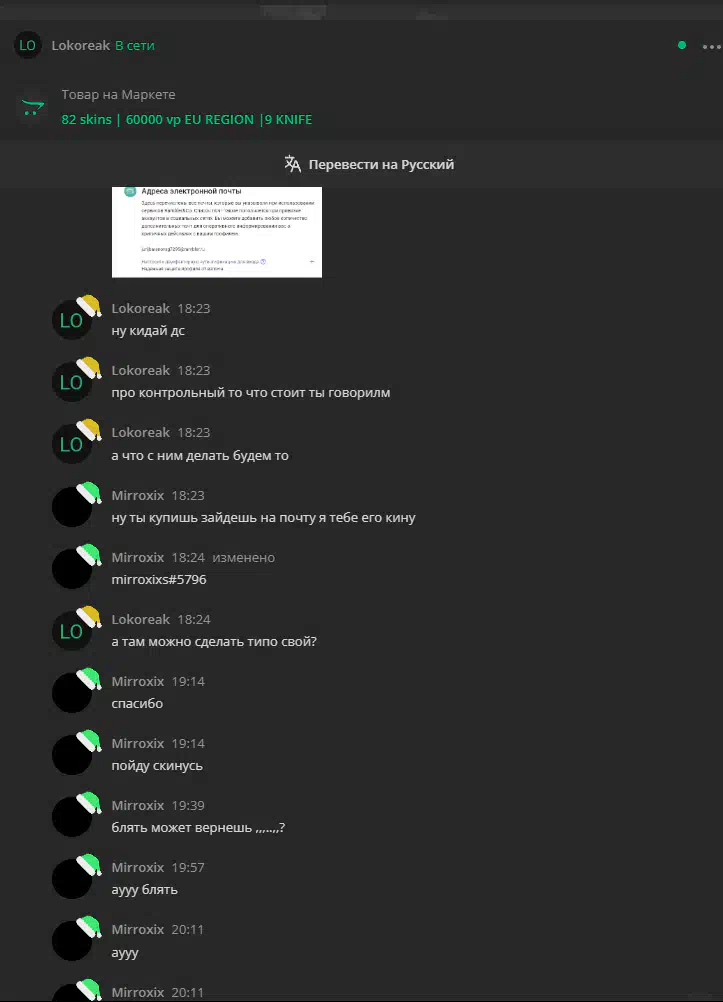723x1002 pixels.
Task: Click the "В сети" online status text
Action: (x=135, y=45)
